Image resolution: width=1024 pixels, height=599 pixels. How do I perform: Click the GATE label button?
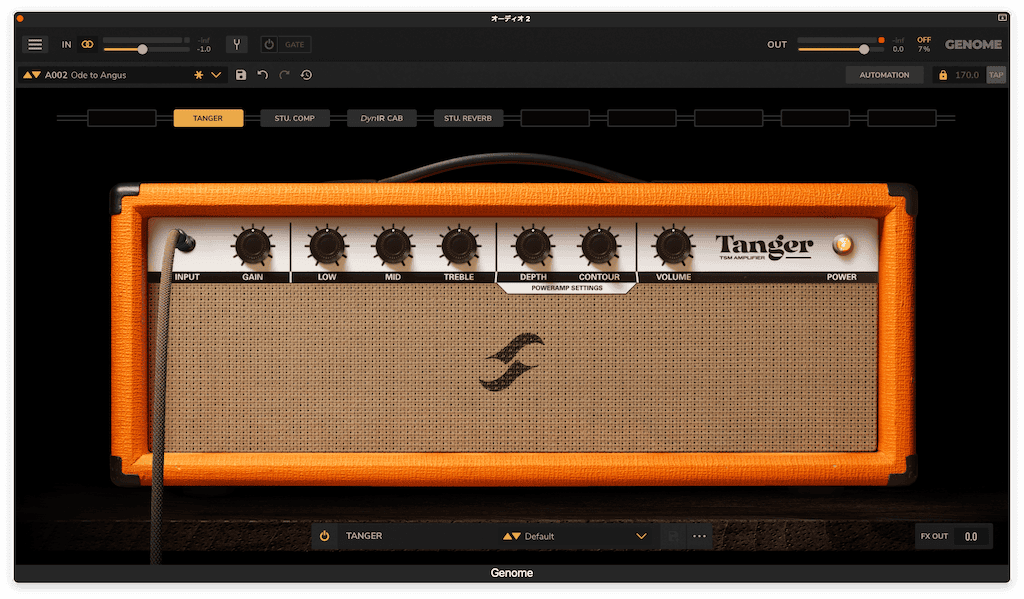[x=295, y=44]
